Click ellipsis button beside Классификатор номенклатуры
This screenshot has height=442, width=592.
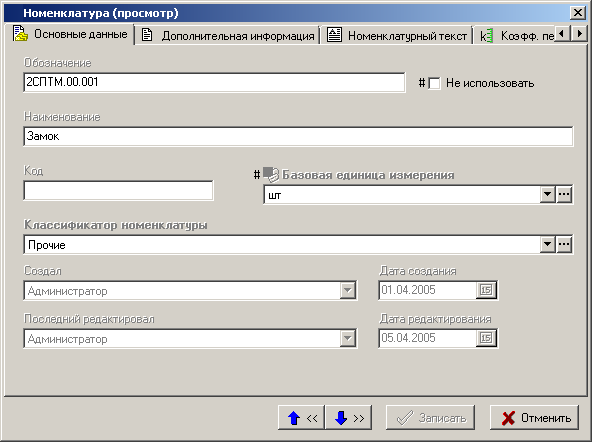coord(564,244)
